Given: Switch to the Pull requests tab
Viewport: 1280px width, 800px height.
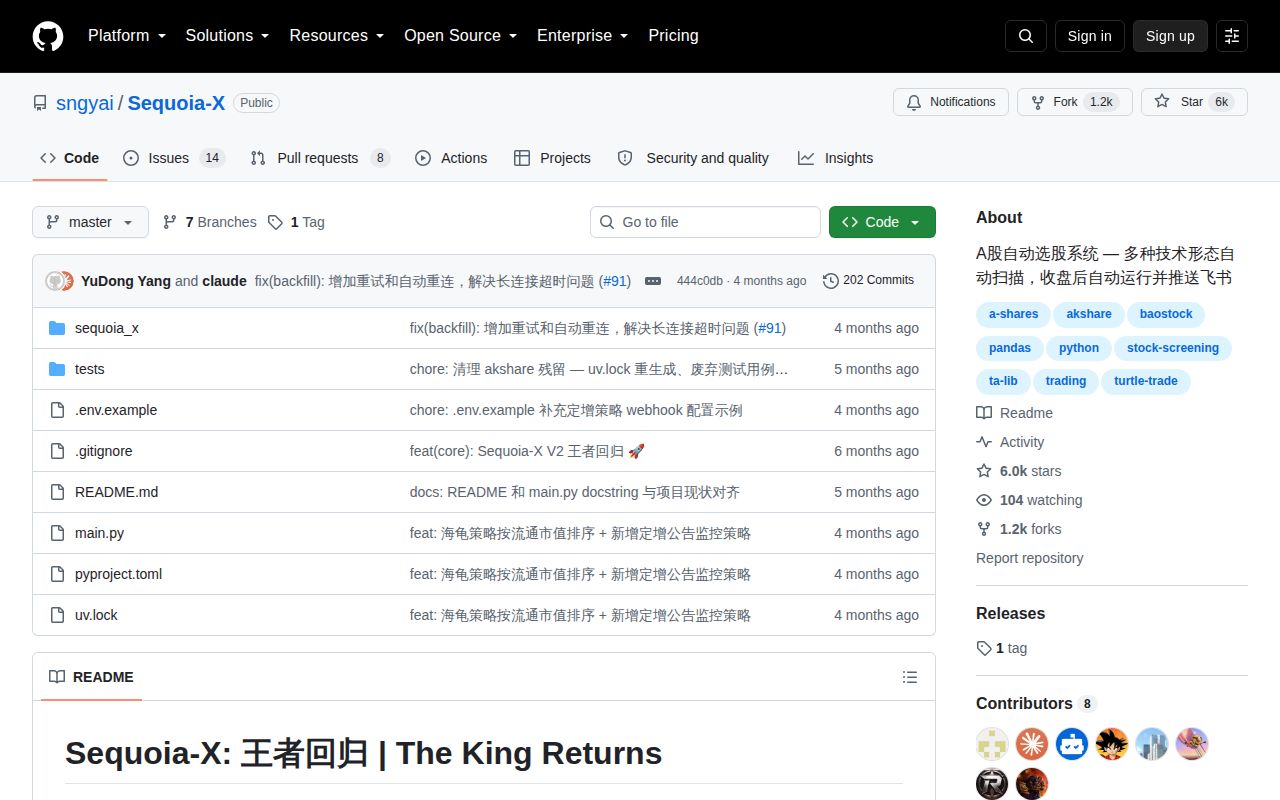Looking at the screenshot, I should [x=320, y=158].
